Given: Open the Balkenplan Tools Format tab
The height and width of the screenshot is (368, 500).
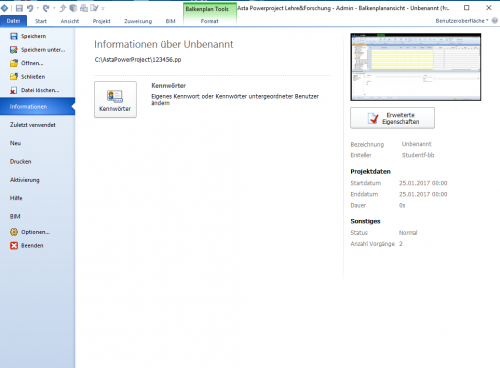Looking at the screenshot, I should click(x=210, y=21).
